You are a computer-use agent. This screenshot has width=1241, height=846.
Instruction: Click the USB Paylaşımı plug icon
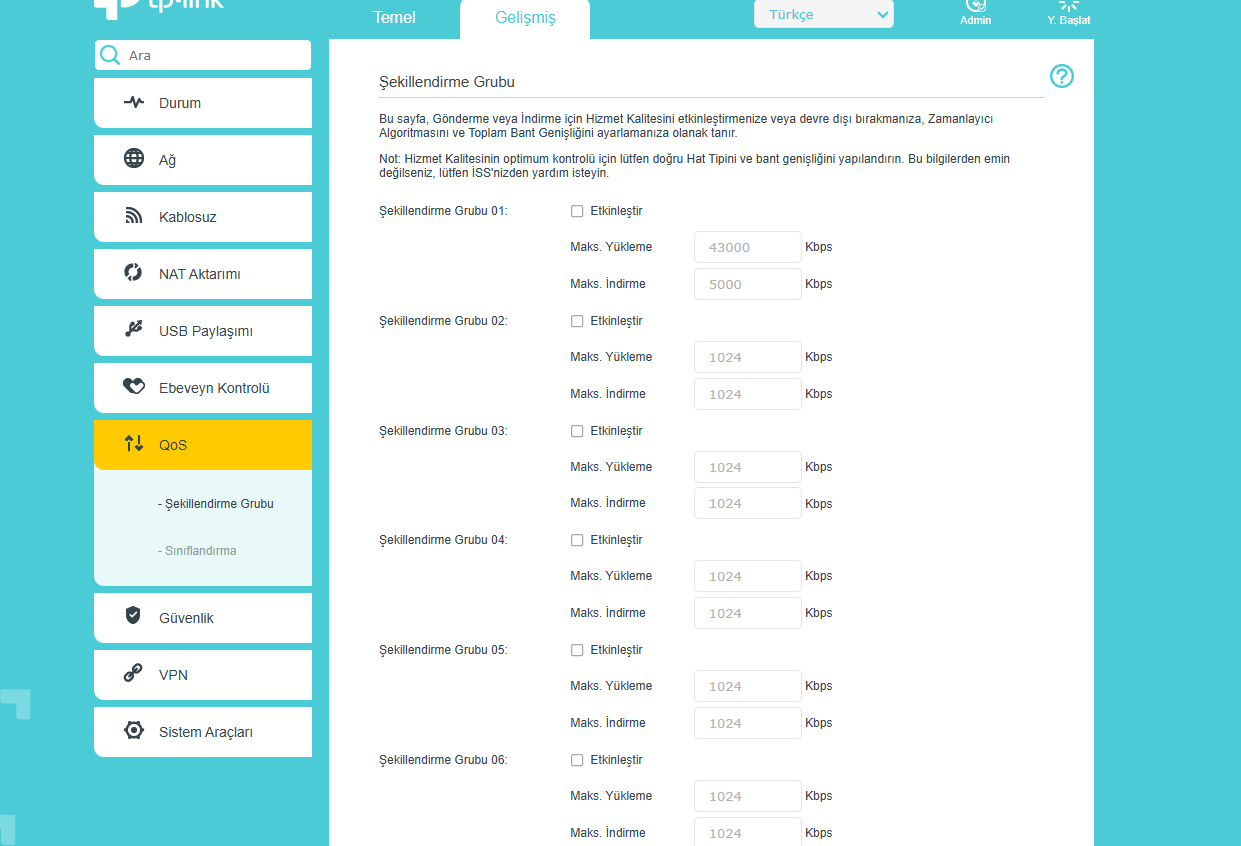point(133,329)
